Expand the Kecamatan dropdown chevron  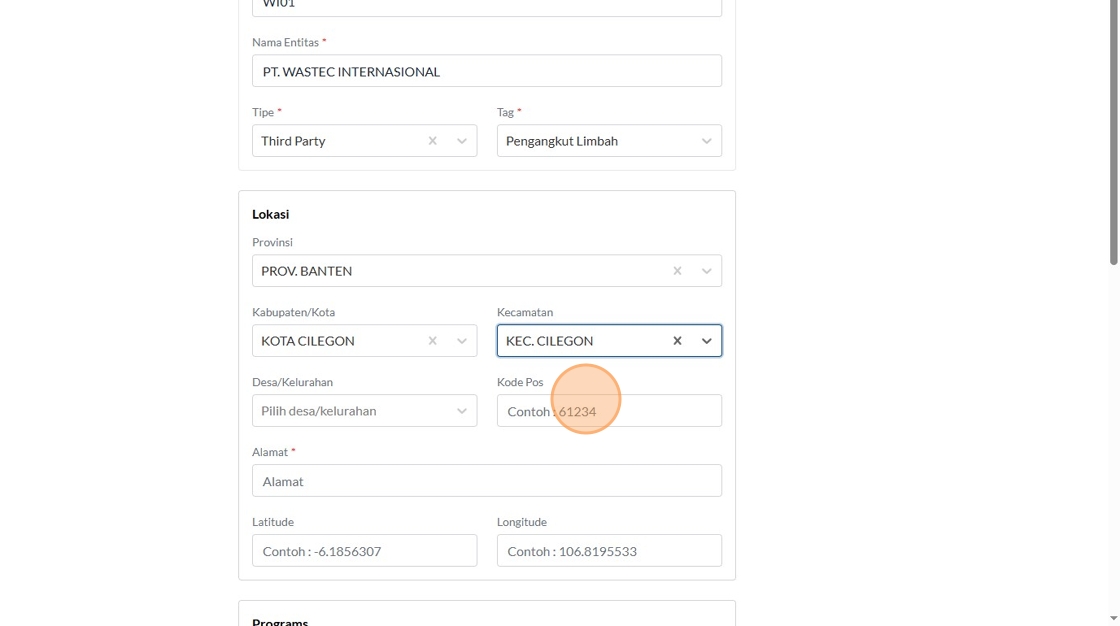coord(706,341)
